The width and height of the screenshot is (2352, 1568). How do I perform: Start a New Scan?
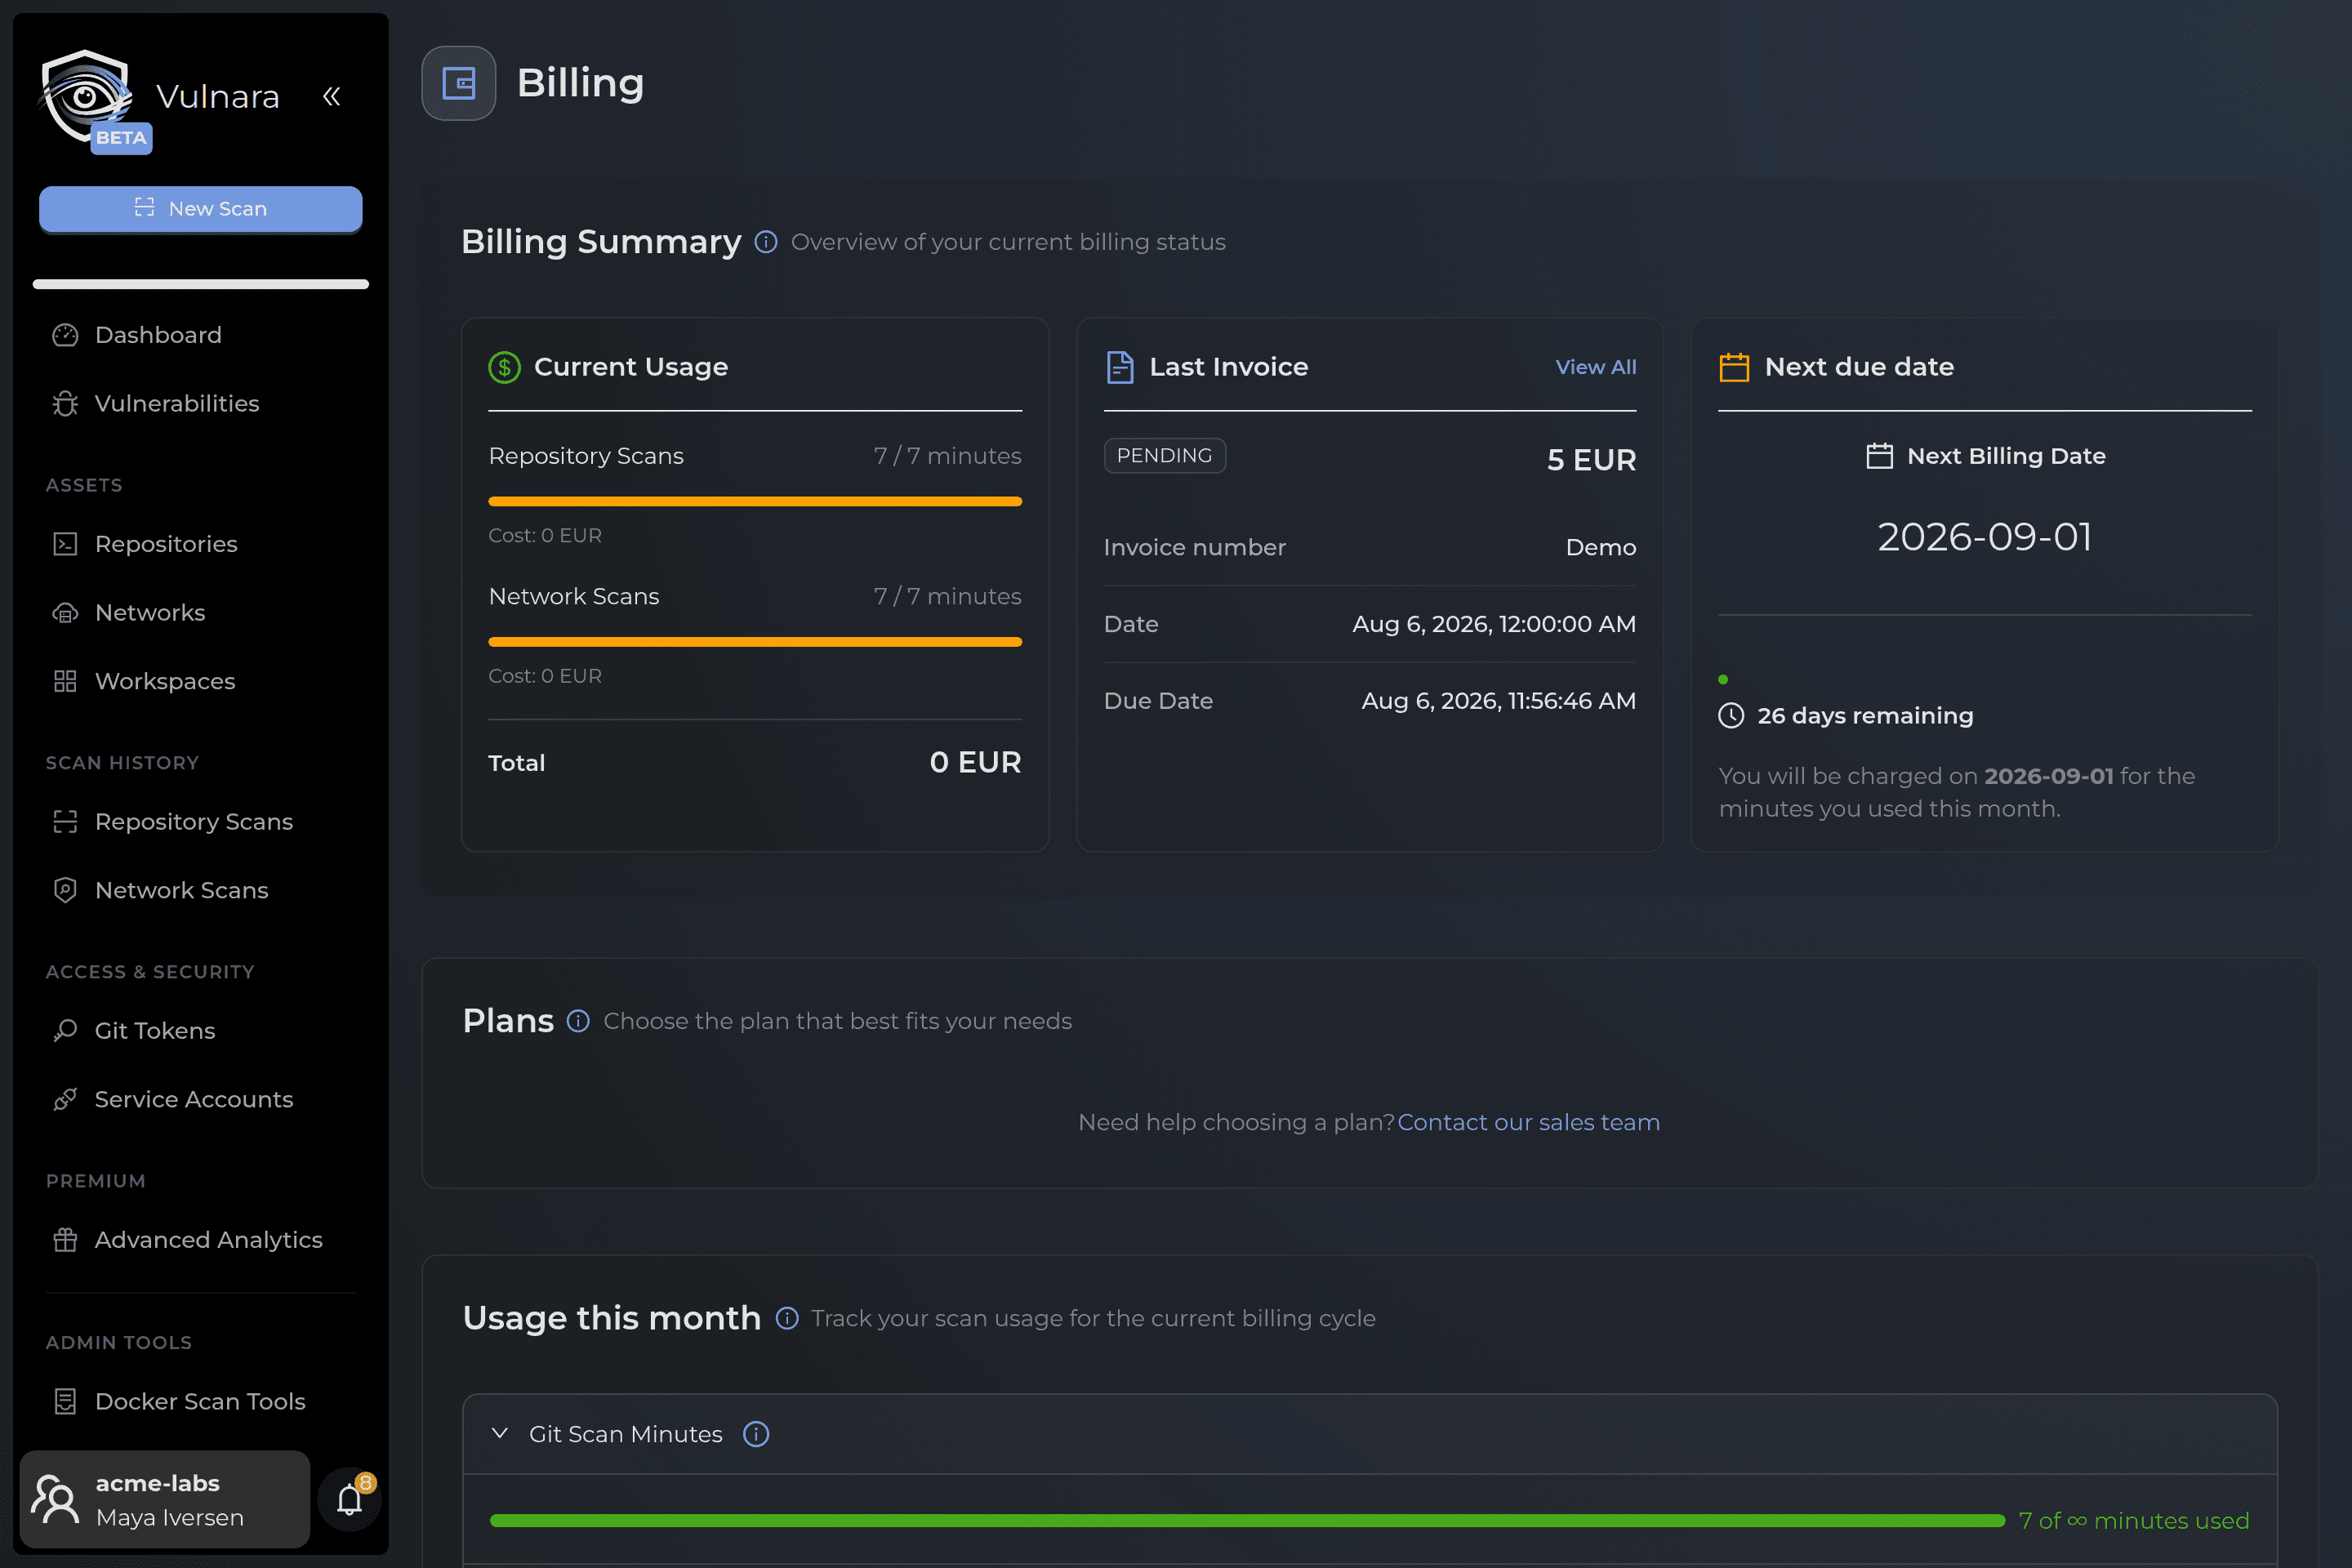click(x=201, y=208)
